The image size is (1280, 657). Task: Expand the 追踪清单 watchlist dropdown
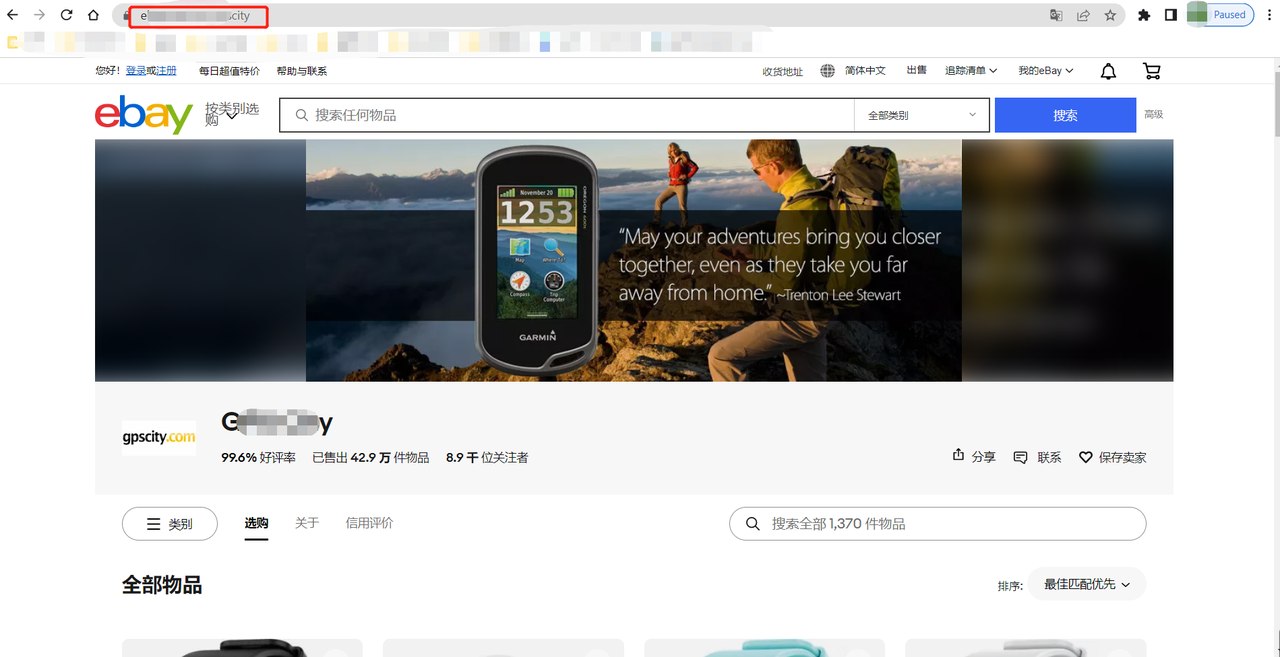[970, 71]
